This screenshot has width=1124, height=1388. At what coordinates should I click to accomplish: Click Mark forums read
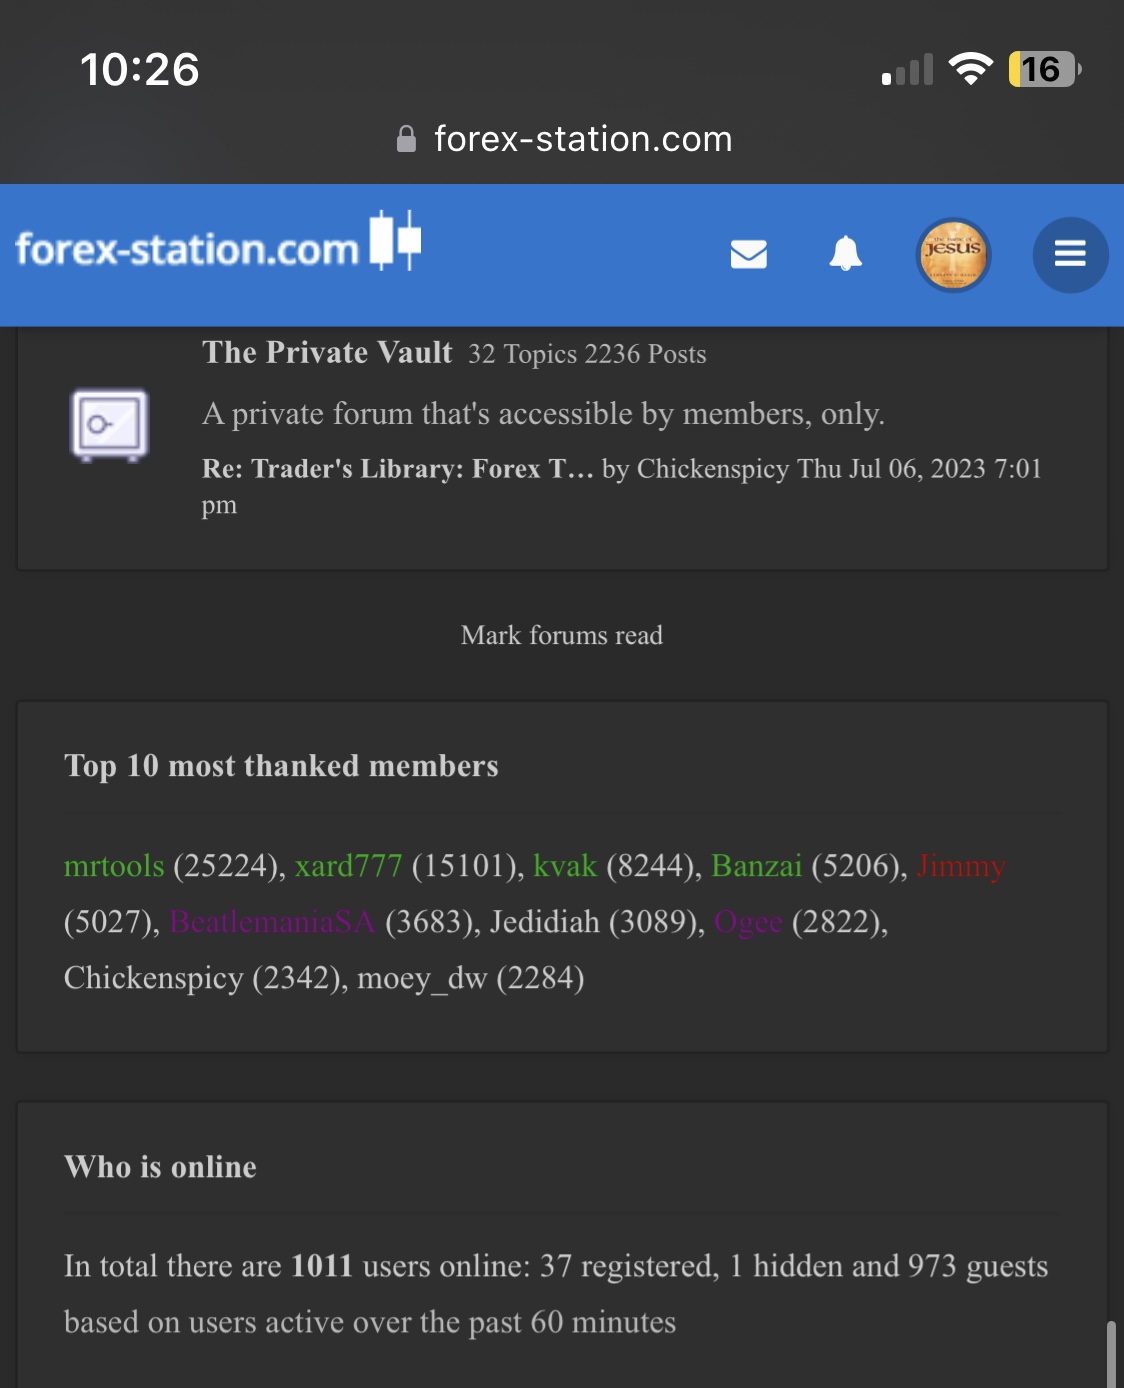pyautogui.click(x=561, y=635)
